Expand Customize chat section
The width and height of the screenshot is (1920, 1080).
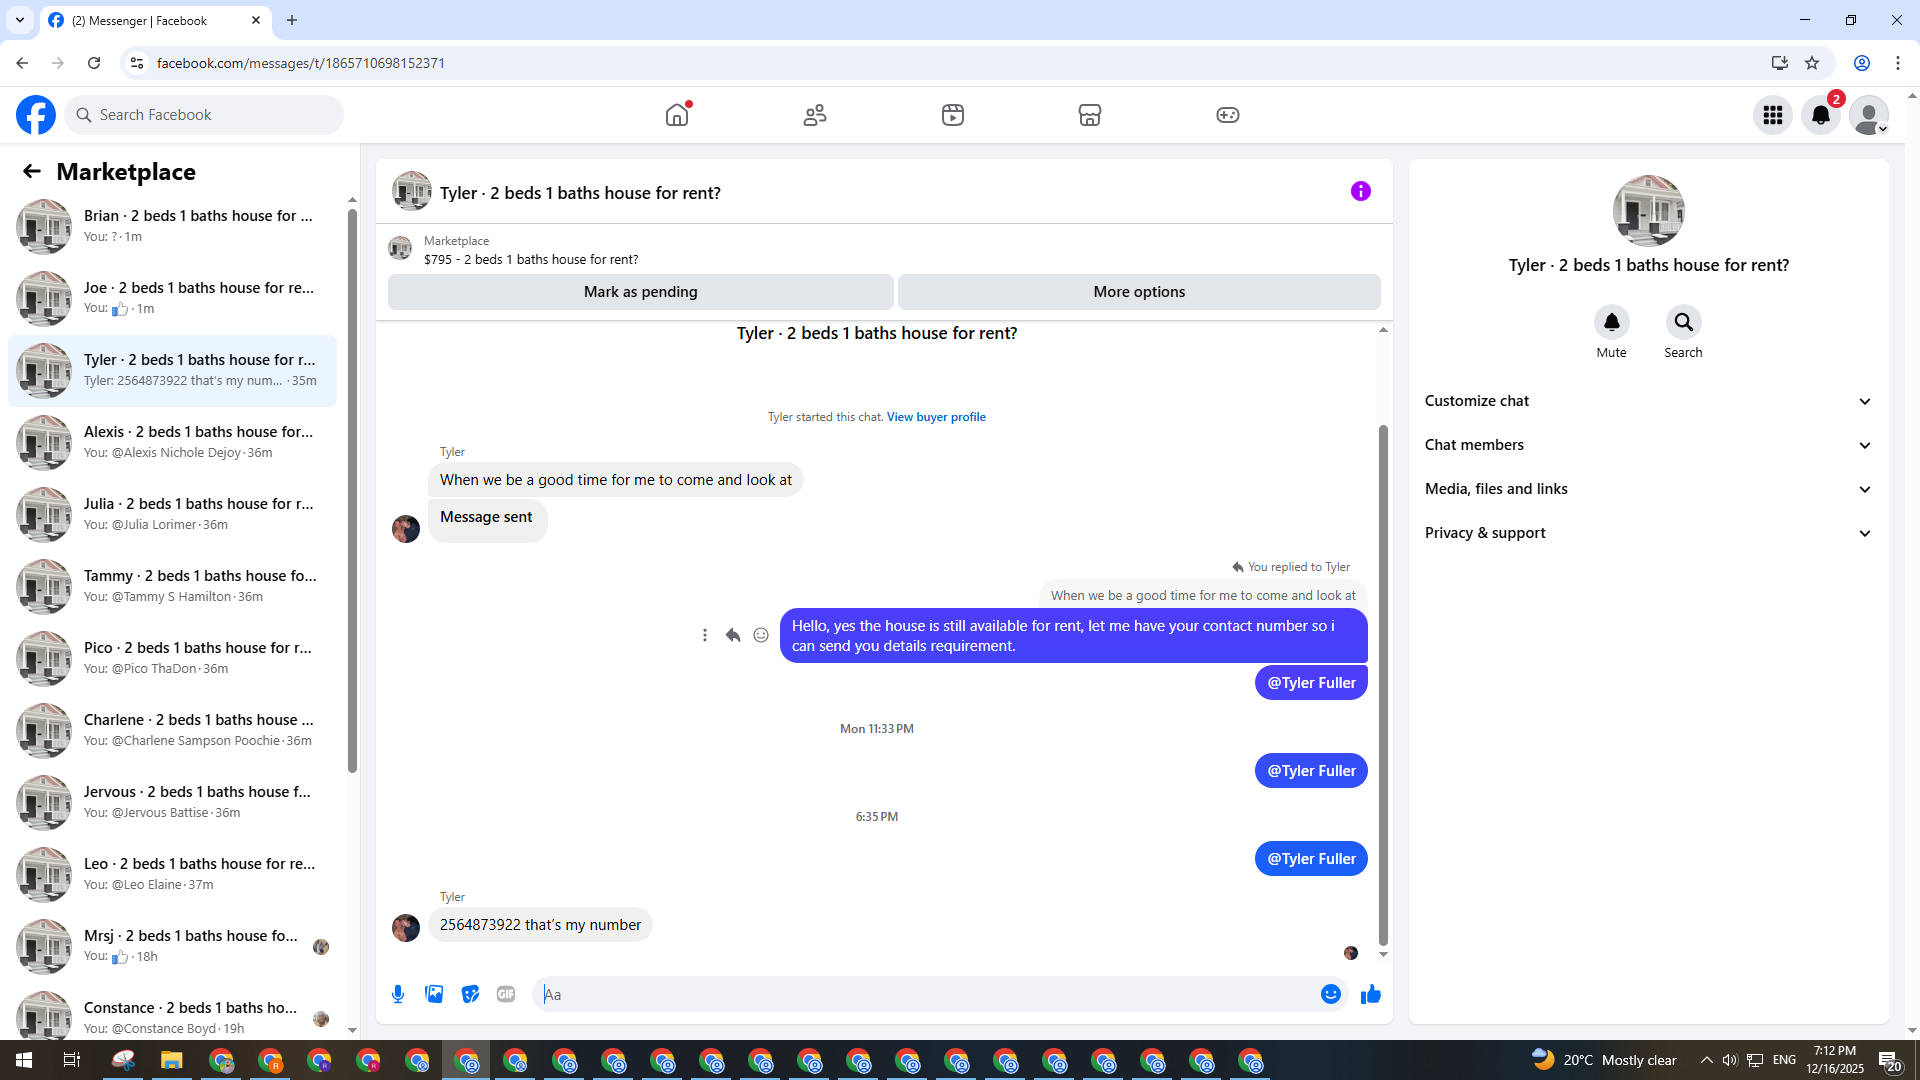(1648, 401)
